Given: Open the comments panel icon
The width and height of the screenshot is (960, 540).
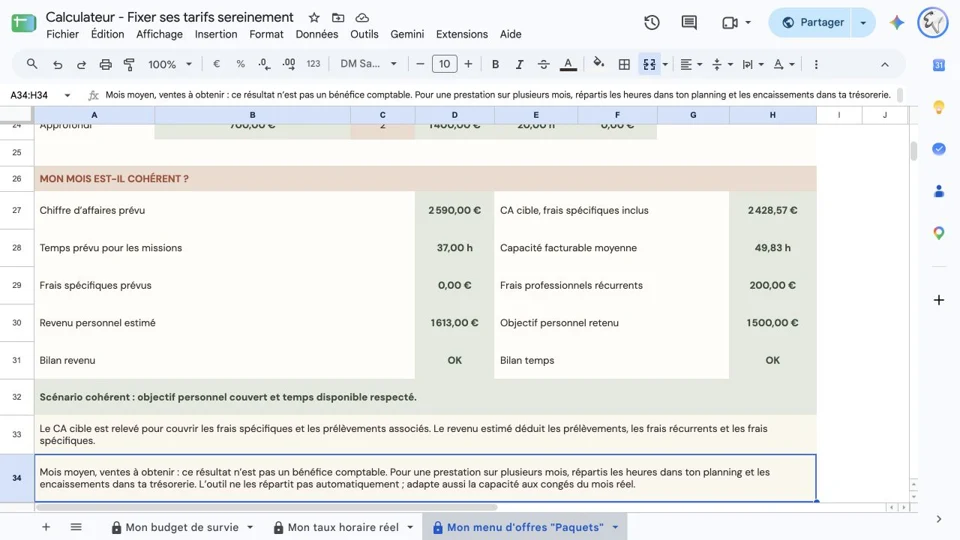Looking at the screenshot, I should click(x=689, y=23).
